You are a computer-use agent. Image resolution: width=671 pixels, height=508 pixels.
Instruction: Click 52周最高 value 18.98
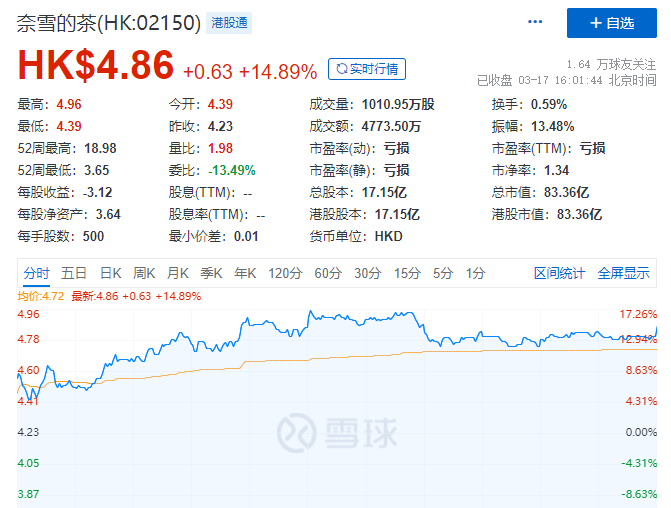click(x=100, y=148)
